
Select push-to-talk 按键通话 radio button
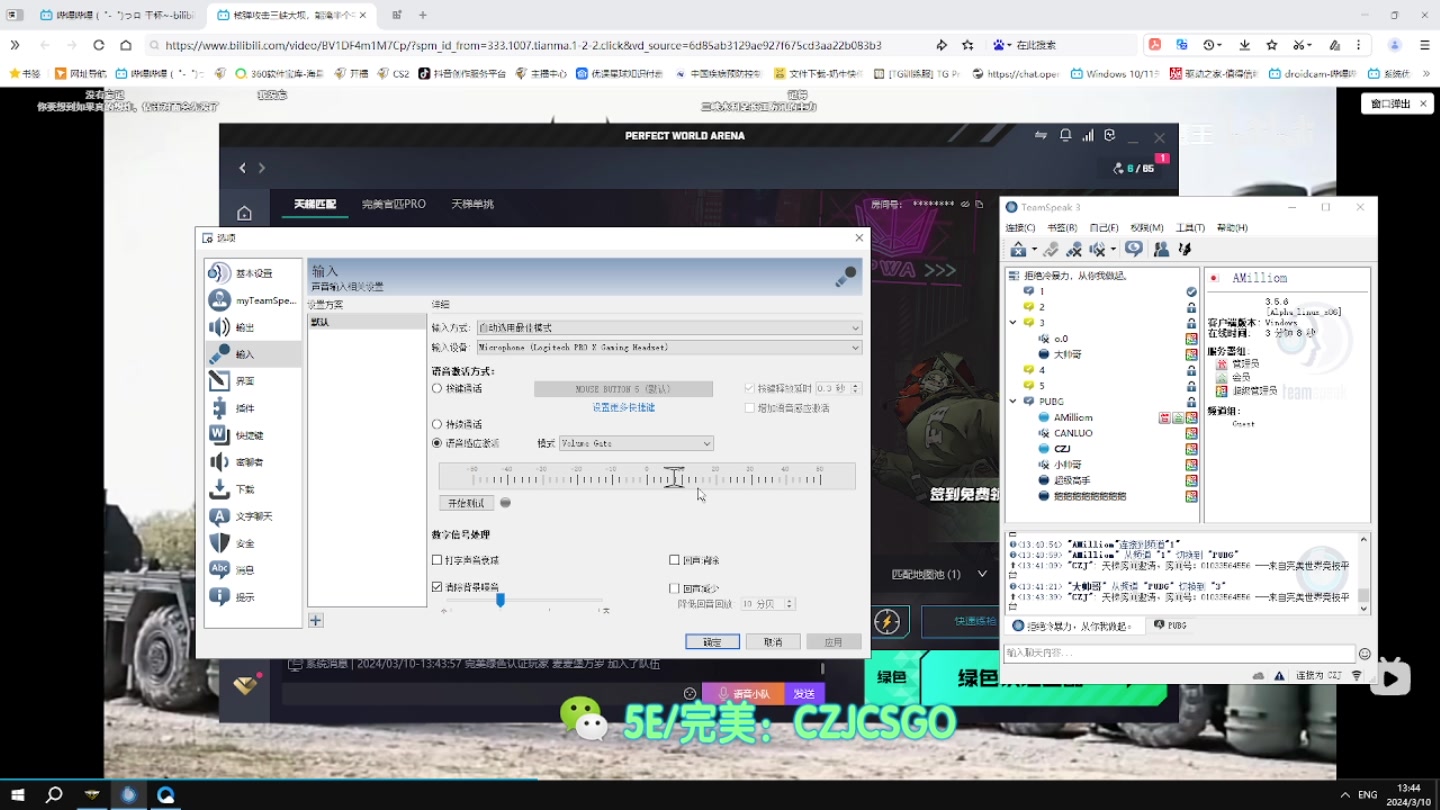coord(437,389)
